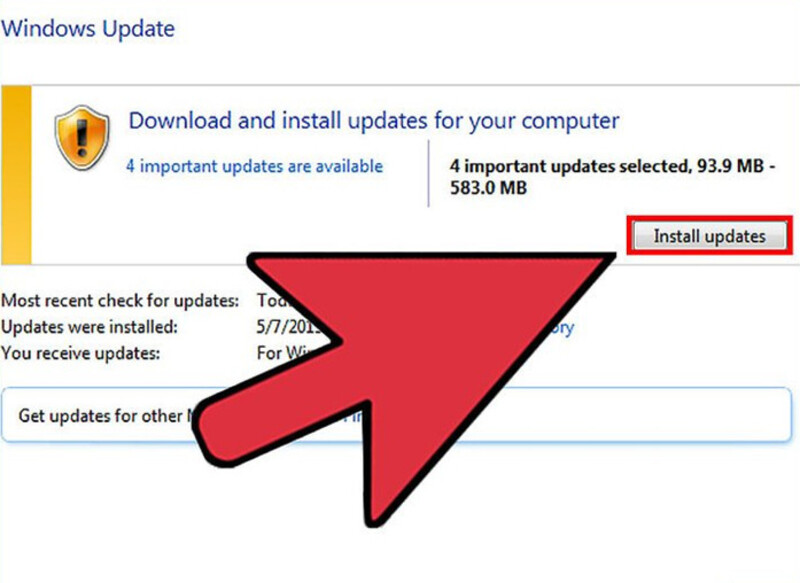The height and width of the screenshot is (583, 800).
Task: Click the 5/7 installed date value
Action: (288, 326)
